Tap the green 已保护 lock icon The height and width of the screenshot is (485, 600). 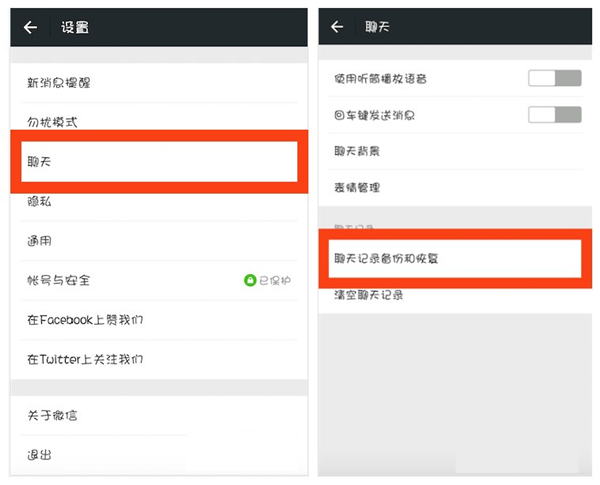pyautogui.click(x=250, y=280)
